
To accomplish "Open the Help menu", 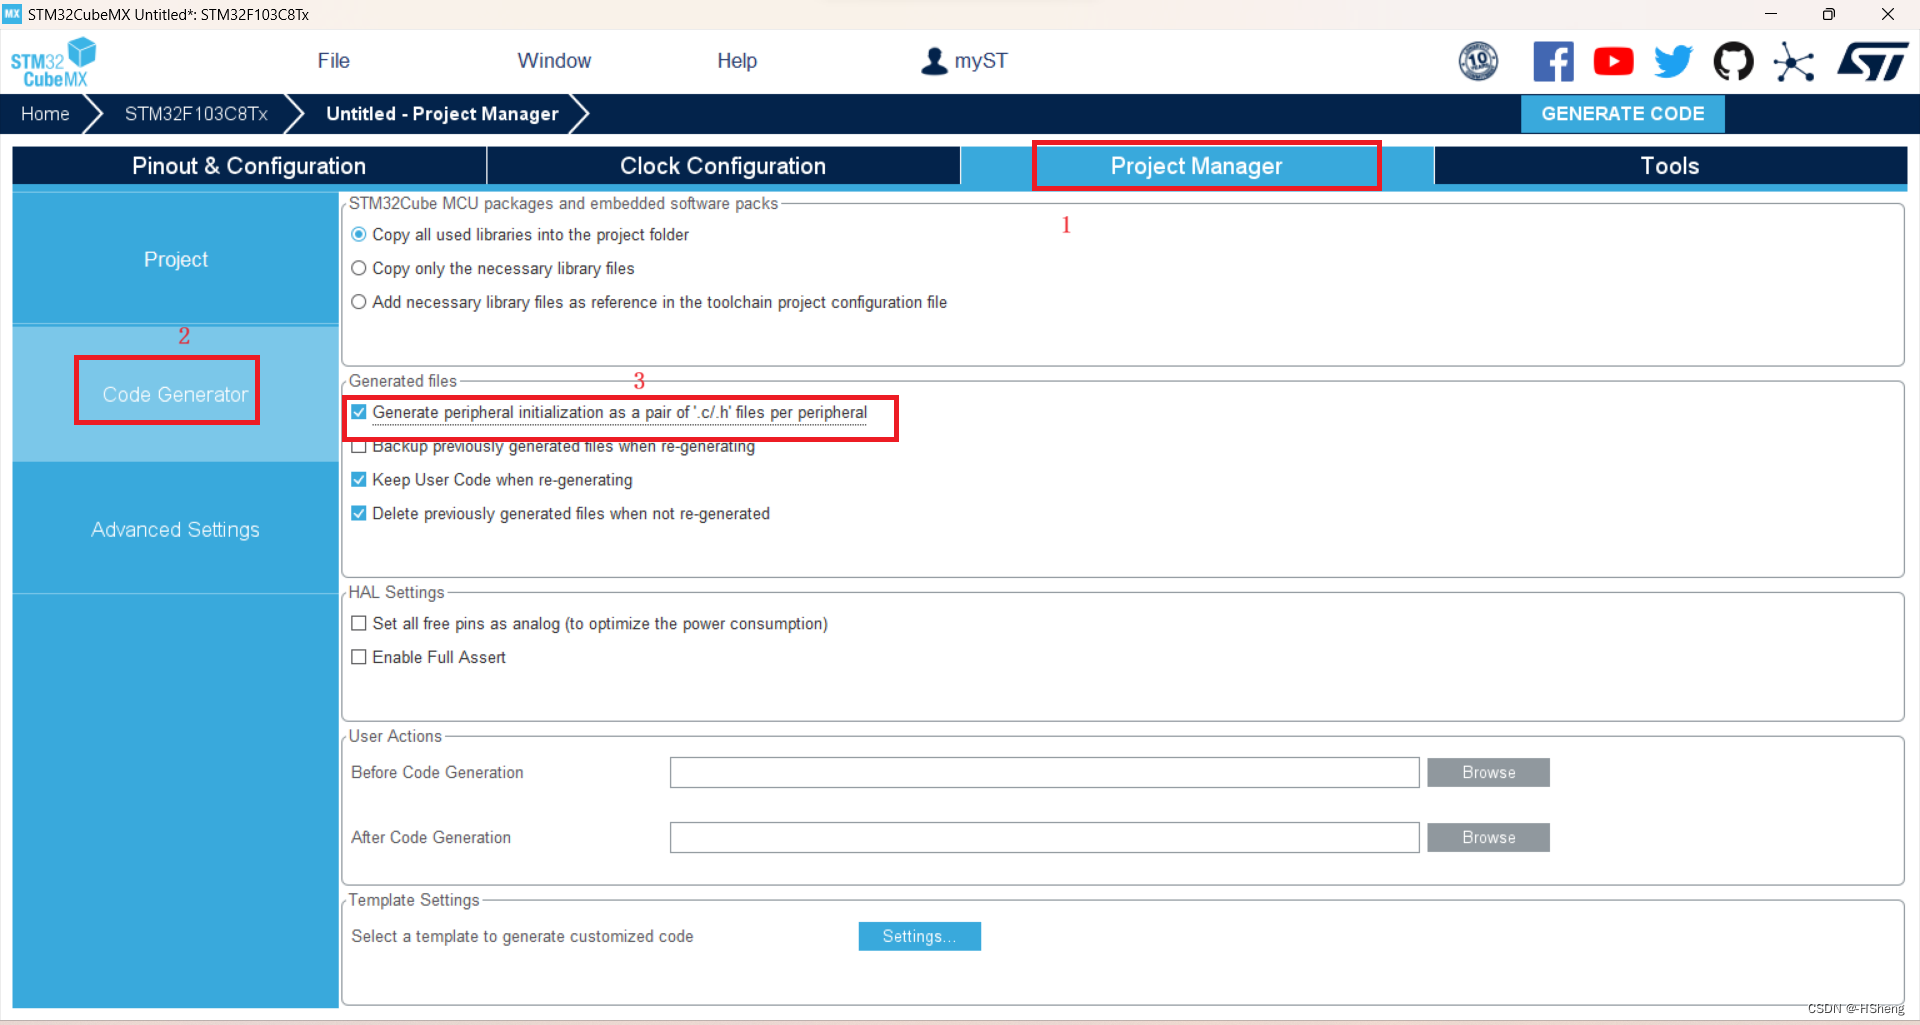I will [737, 61].
